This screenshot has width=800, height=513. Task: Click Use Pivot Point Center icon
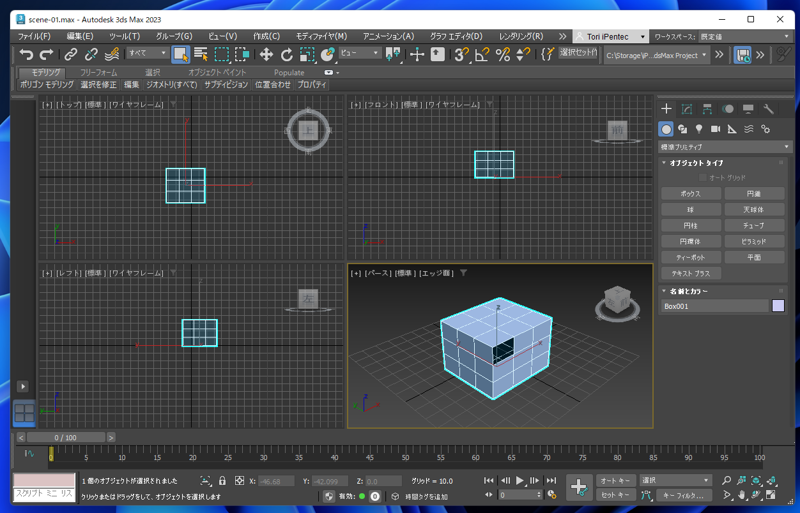tap(393, 54)
